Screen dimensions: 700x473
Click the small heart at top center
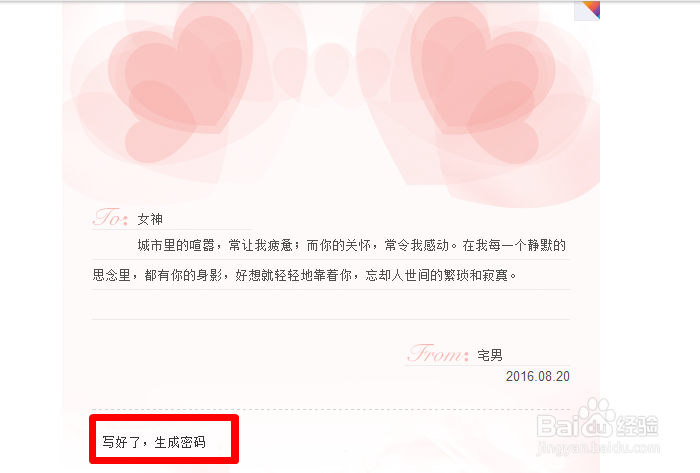pos(332,69)
